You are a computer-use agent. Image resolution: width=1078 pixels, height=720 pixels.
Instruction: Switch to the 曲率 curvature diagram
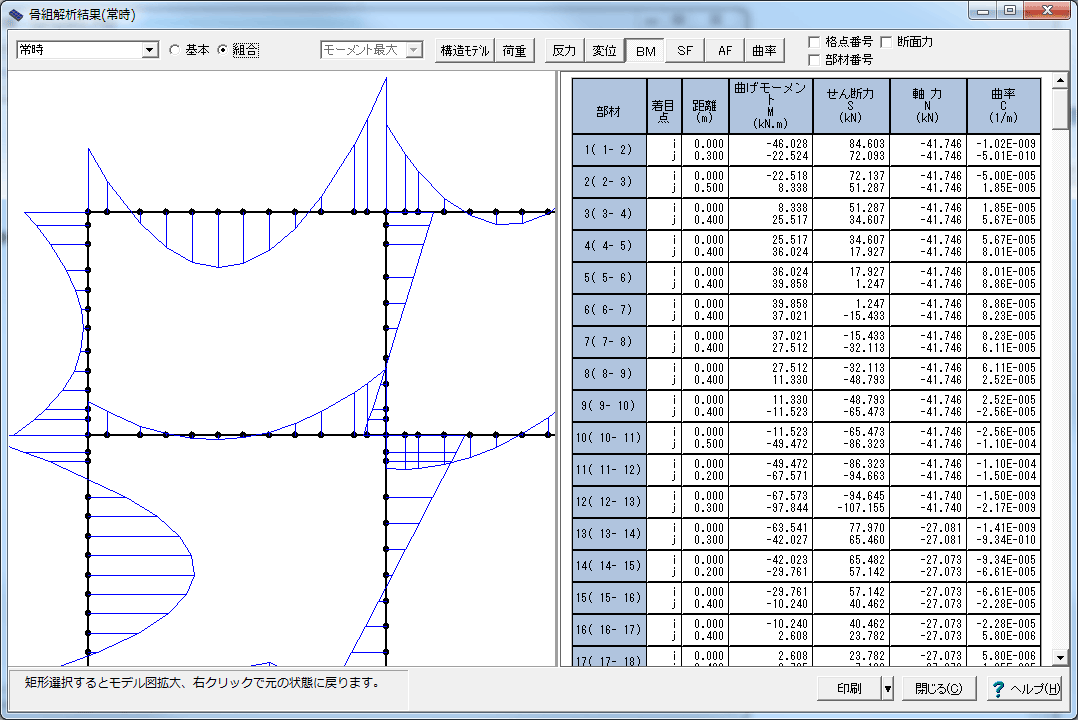(764, 51)
